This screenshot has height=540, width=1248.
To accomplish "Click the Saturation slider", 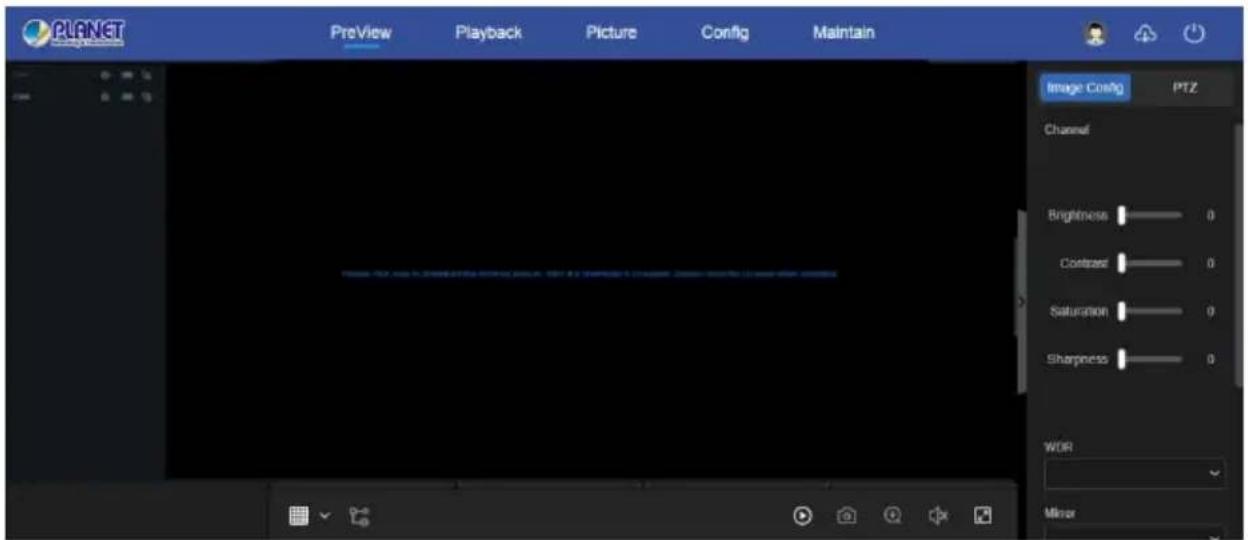I will pyautogui.click(x=1150, y=311).
